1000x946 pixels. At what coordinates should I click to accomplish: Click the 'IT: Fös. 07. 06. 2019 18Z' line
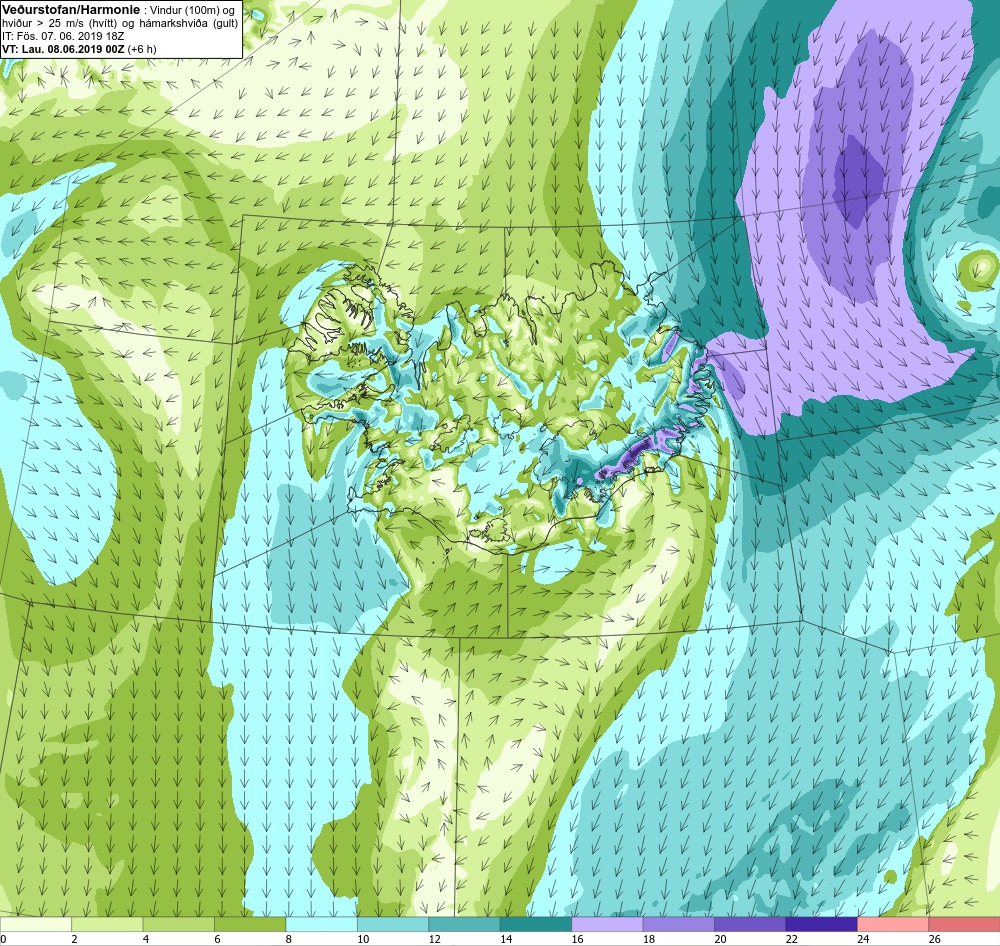point(63,36)
